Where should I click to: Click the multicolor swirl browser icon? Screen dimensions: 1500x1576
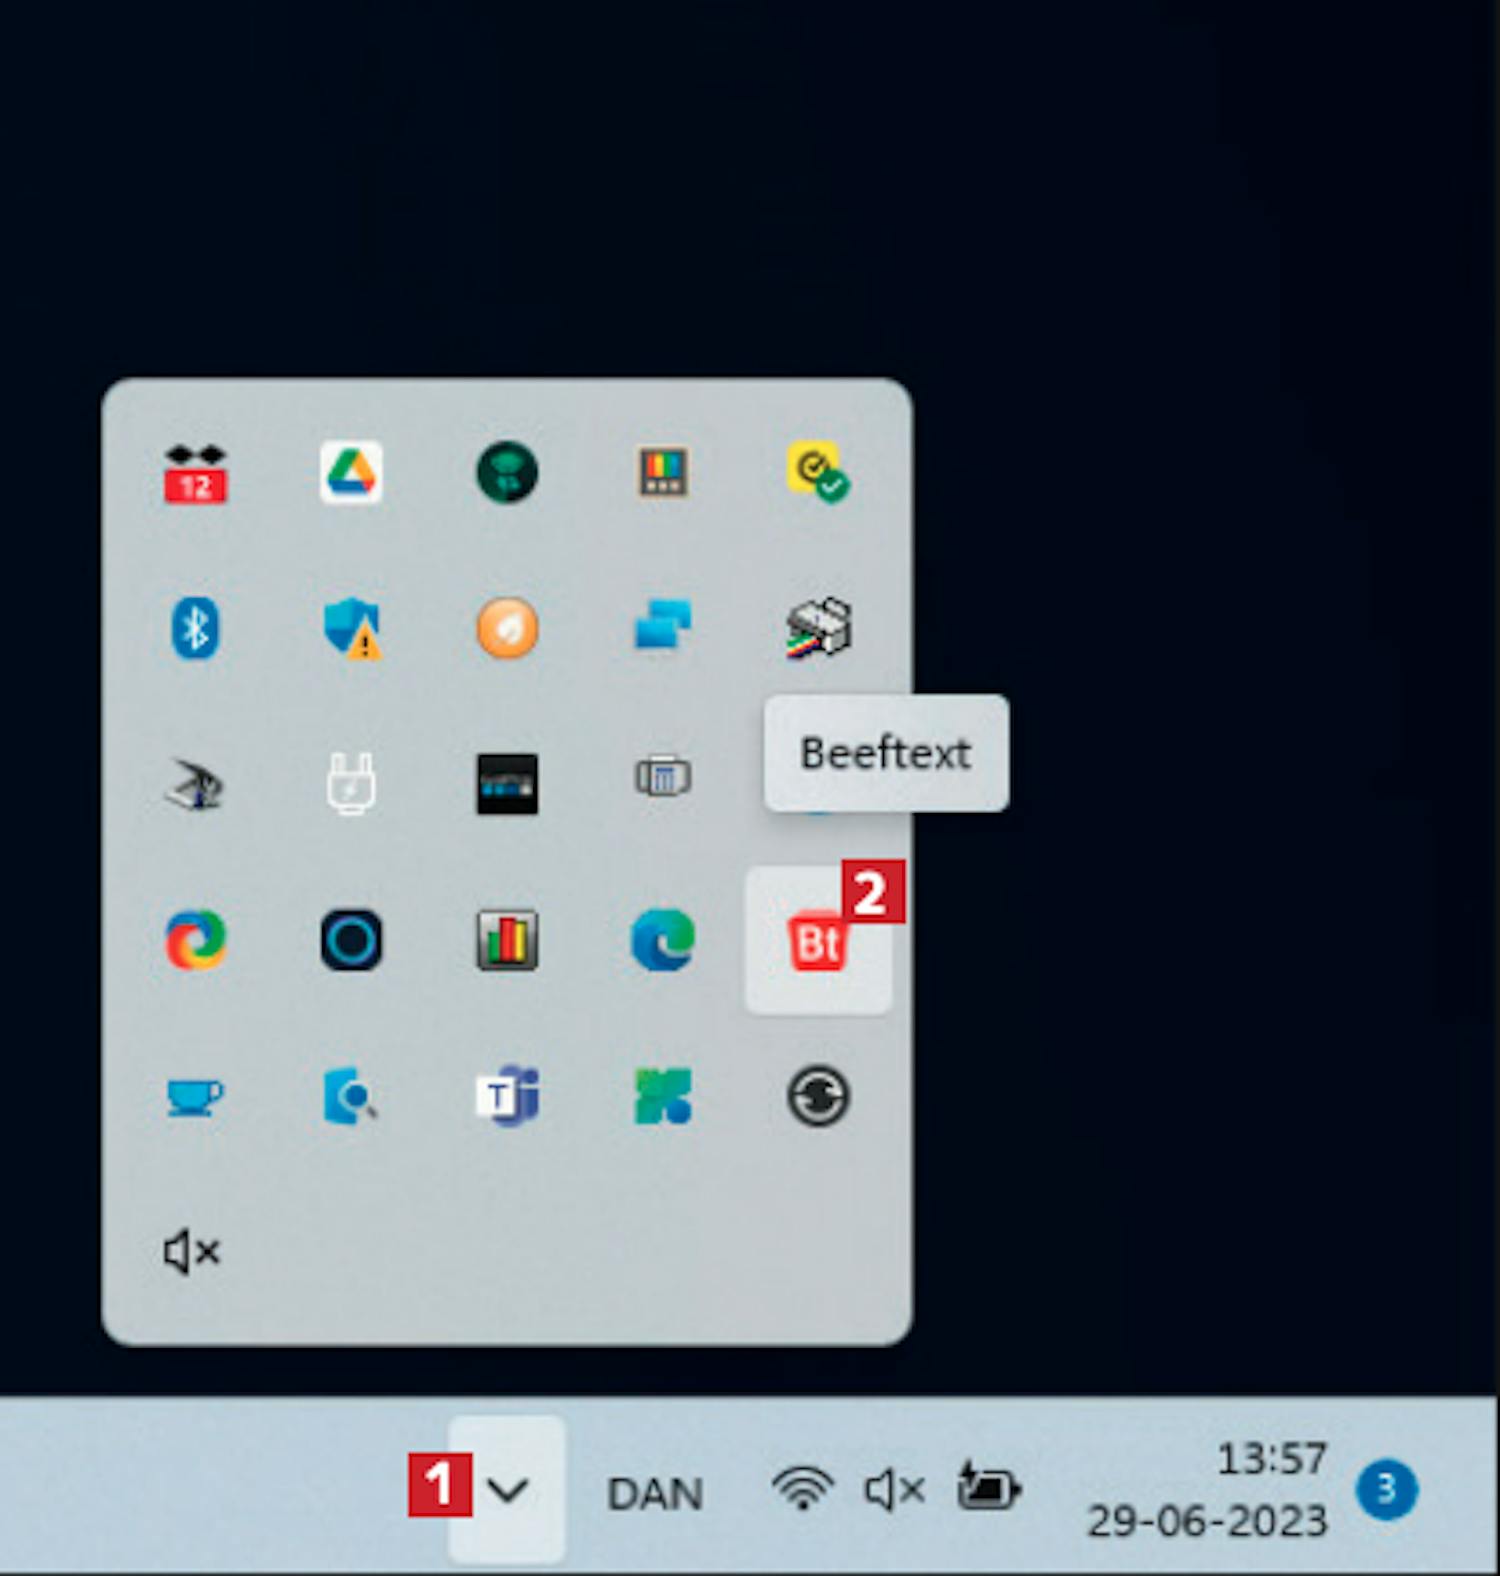(x=196, y=940)
